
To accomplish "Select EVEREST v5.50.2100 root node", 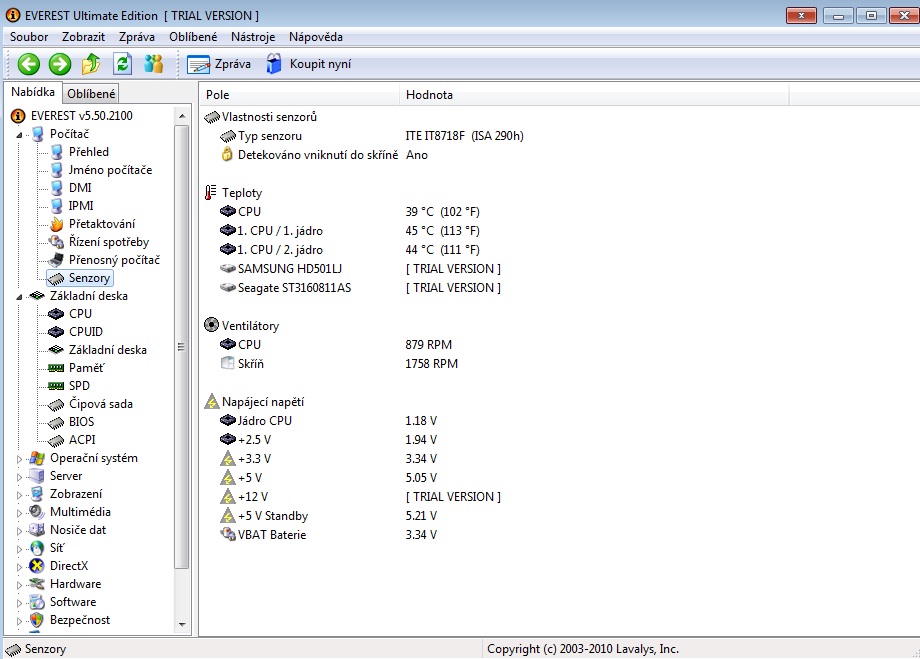I will (82, 116).
